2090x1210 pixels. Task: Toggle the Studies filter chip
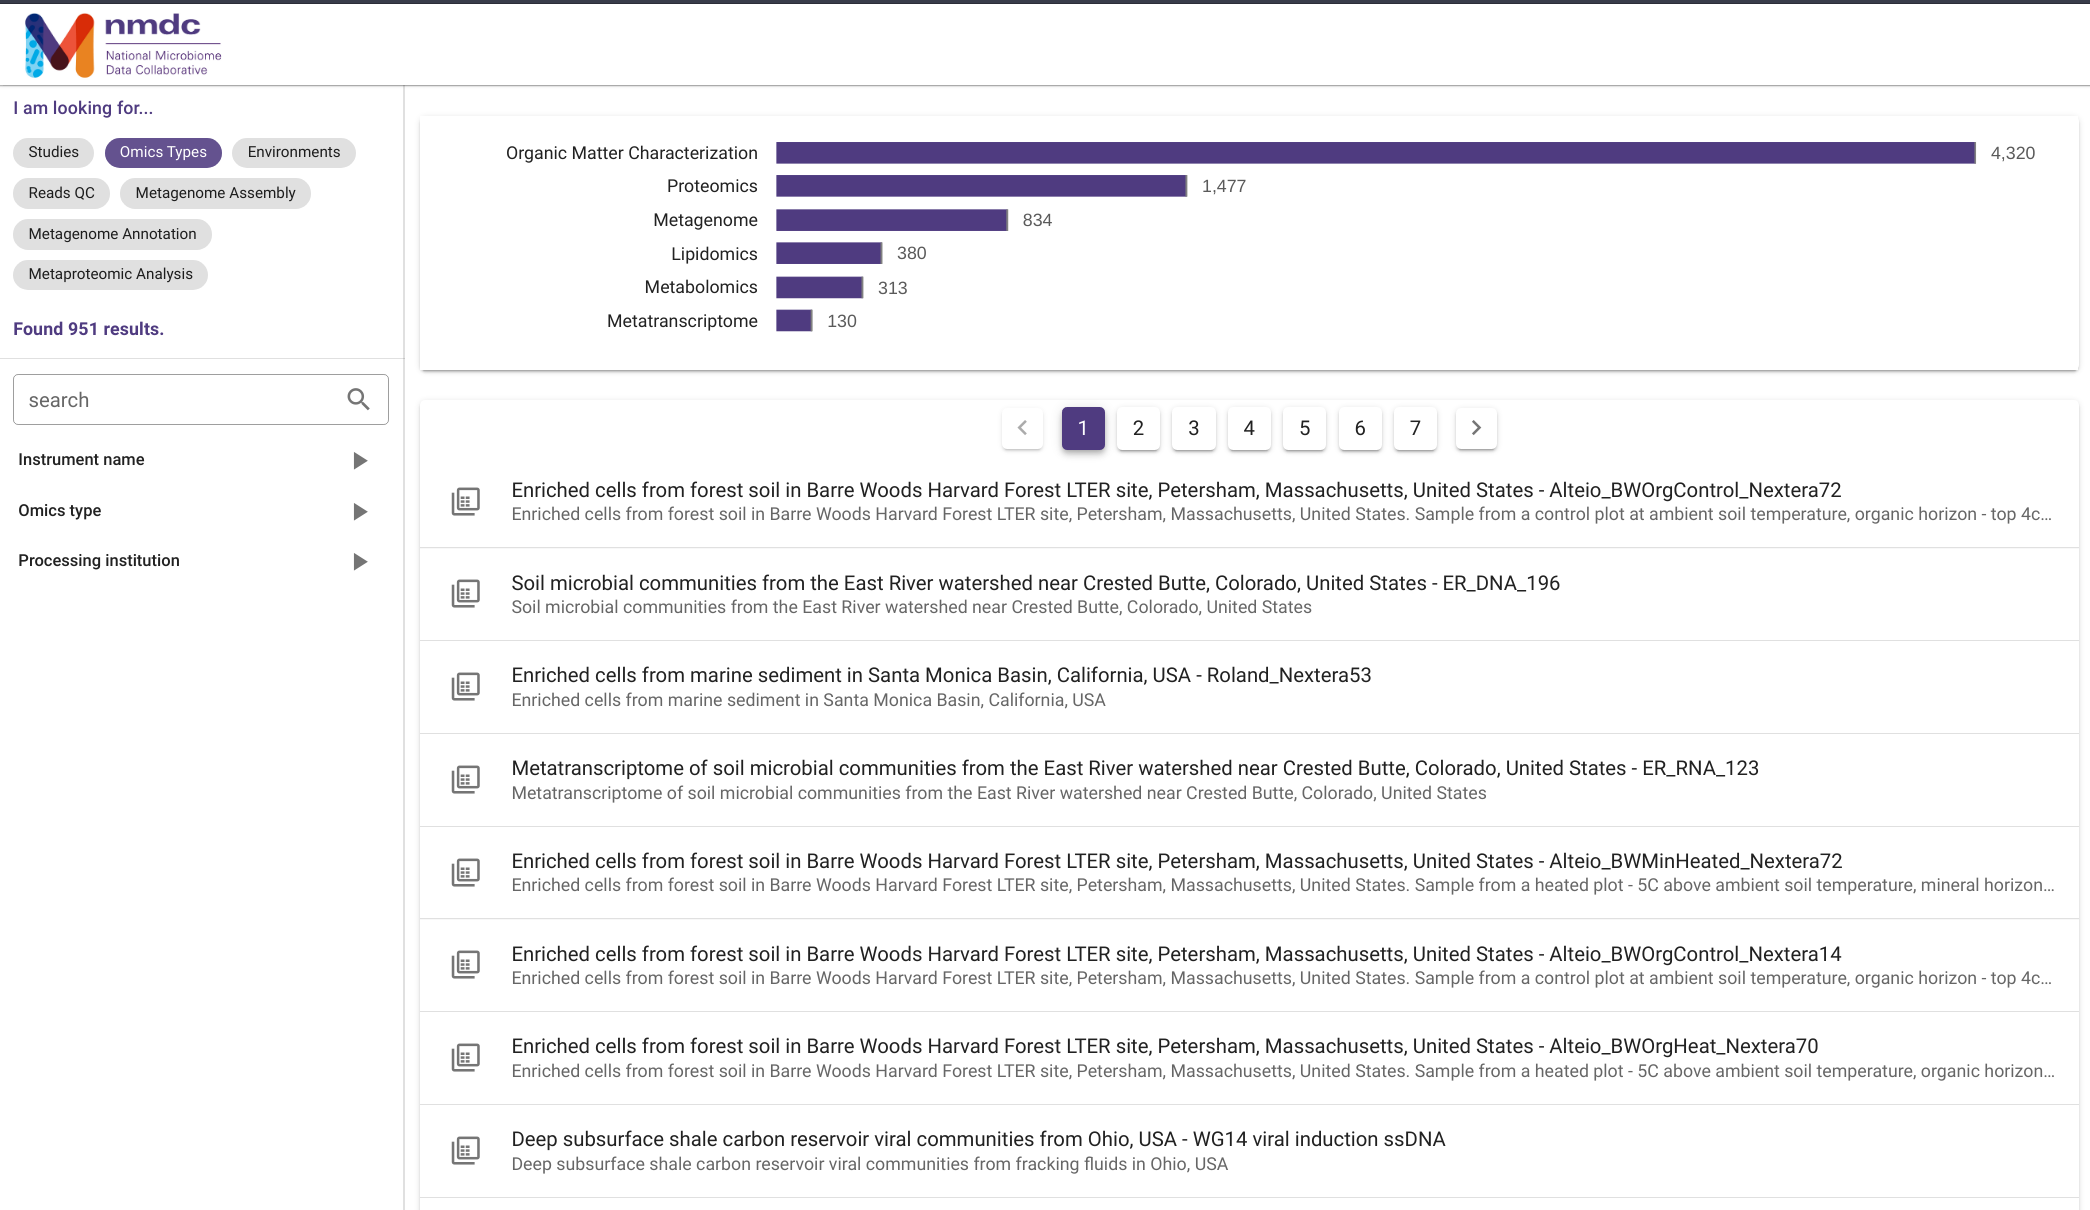(52, 152)
